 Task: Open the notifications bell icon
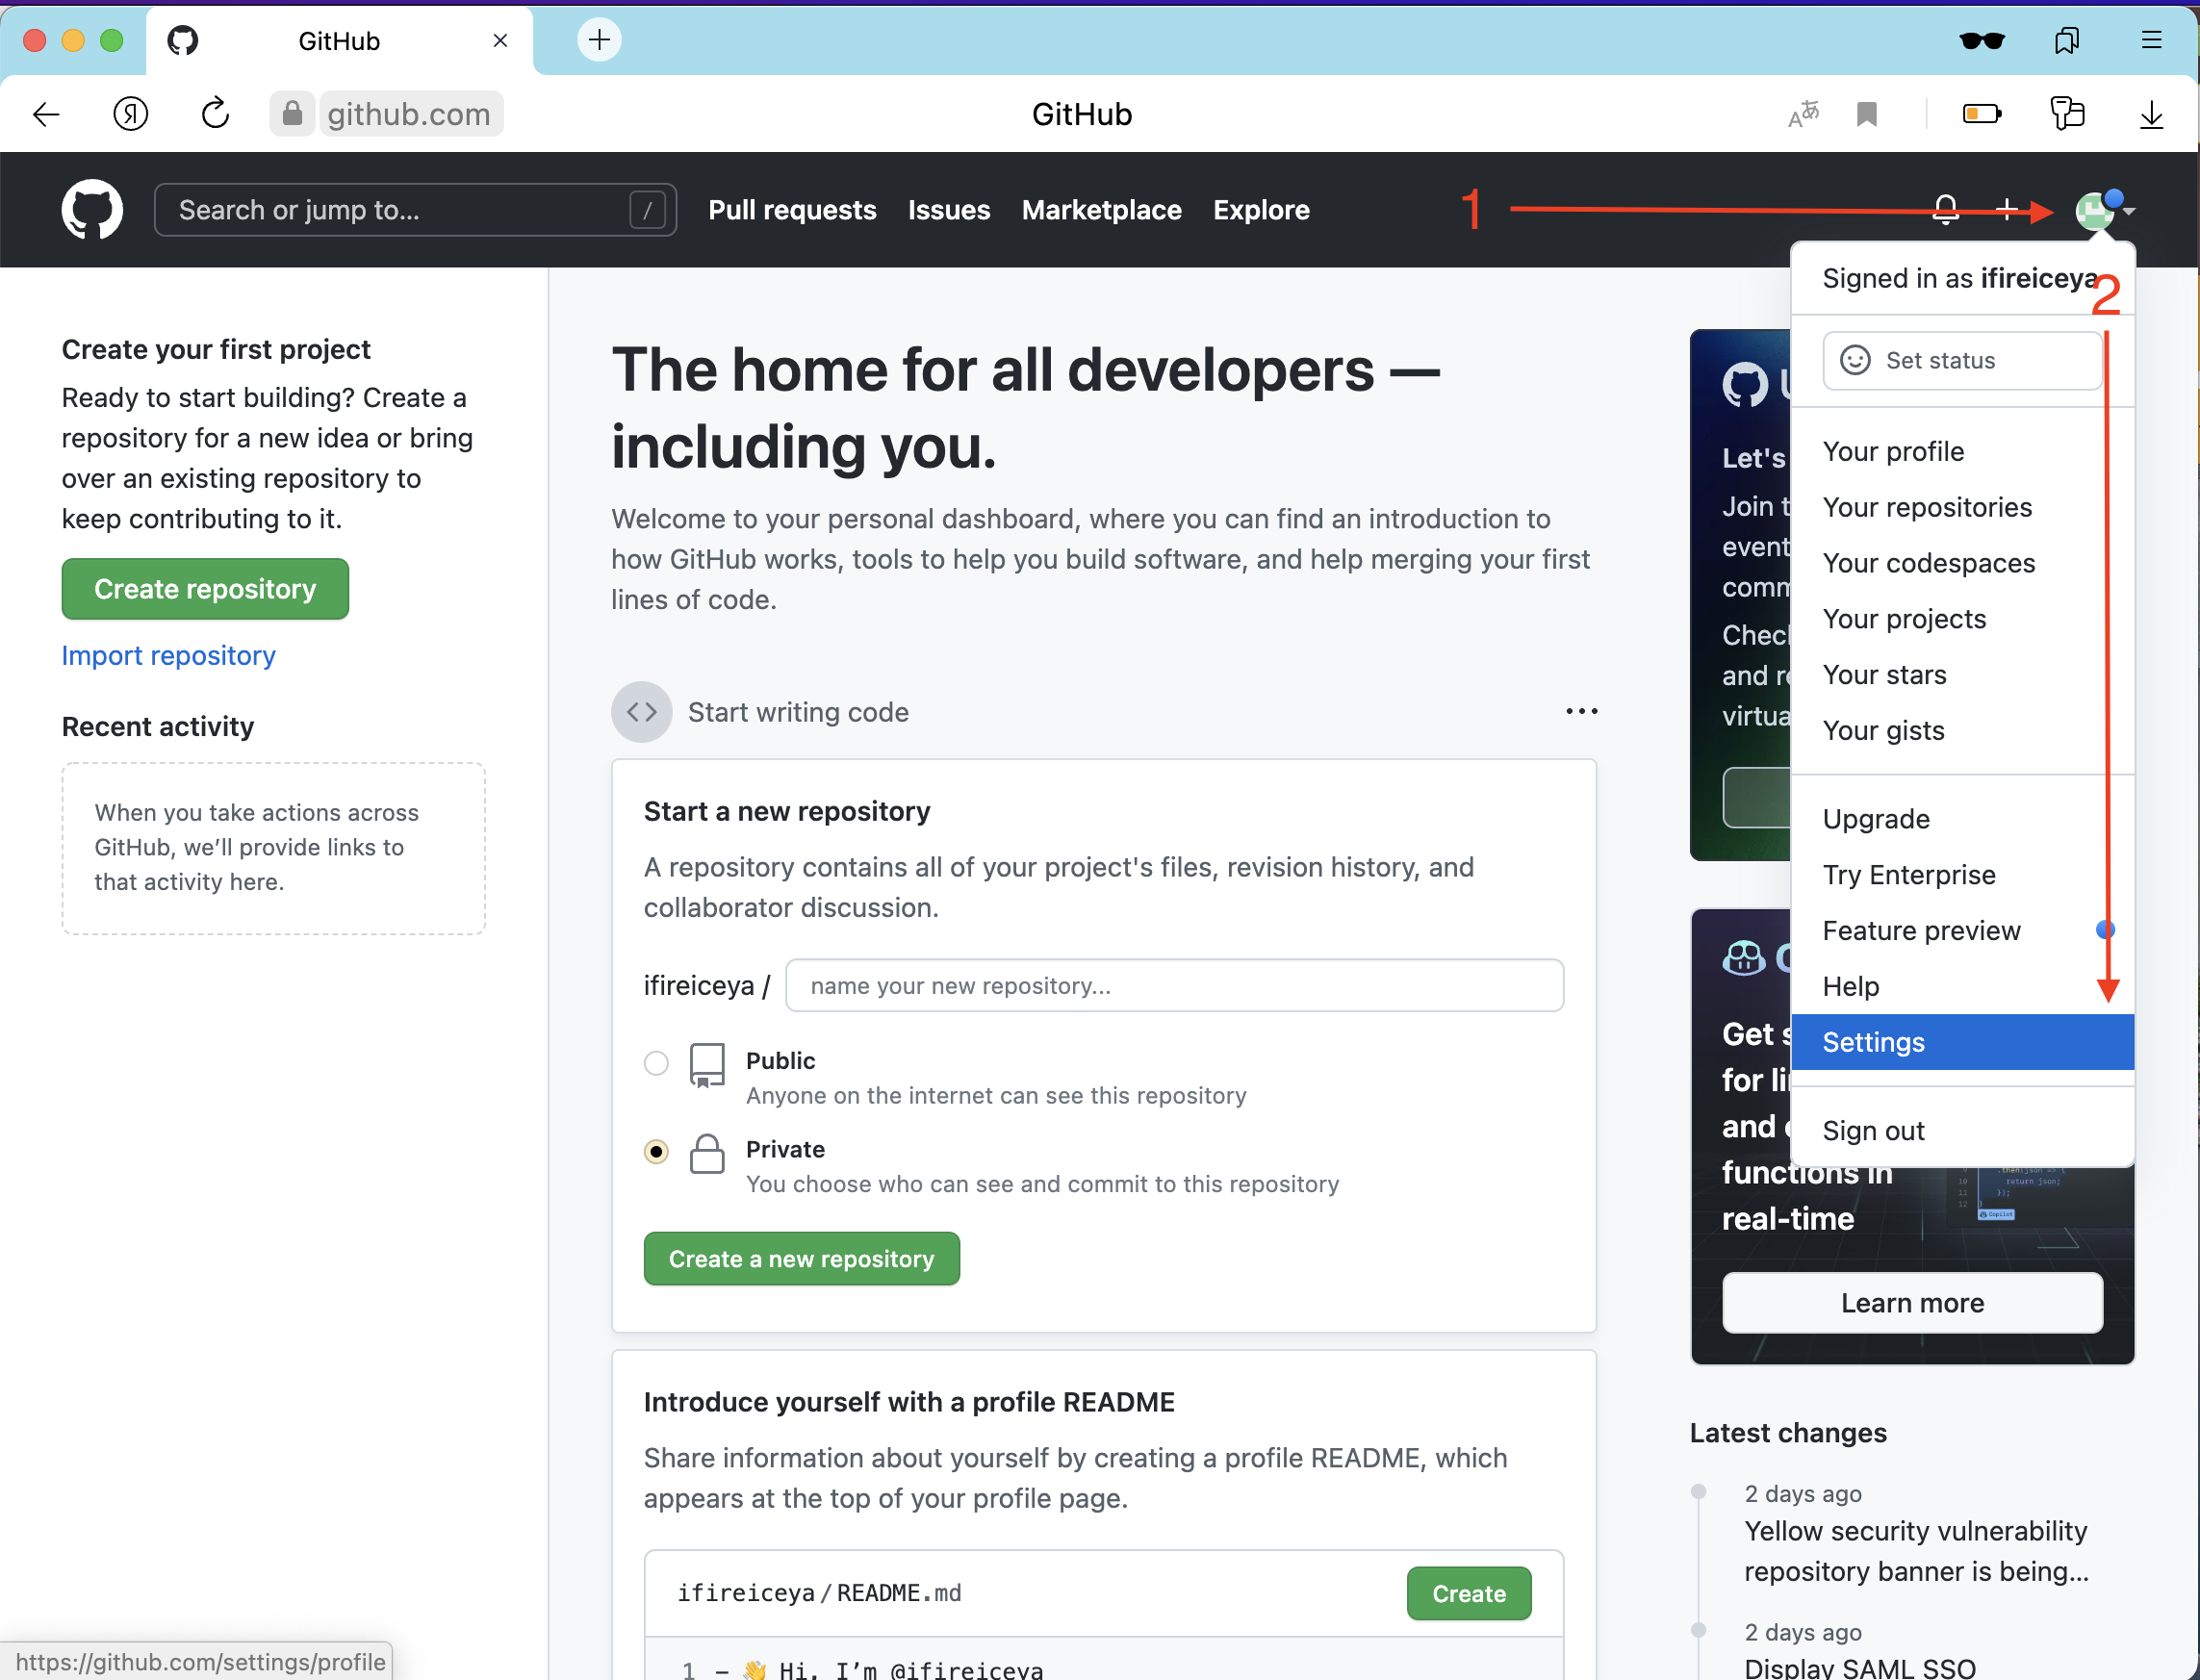pyautogui.click(x=1945, y=210)
